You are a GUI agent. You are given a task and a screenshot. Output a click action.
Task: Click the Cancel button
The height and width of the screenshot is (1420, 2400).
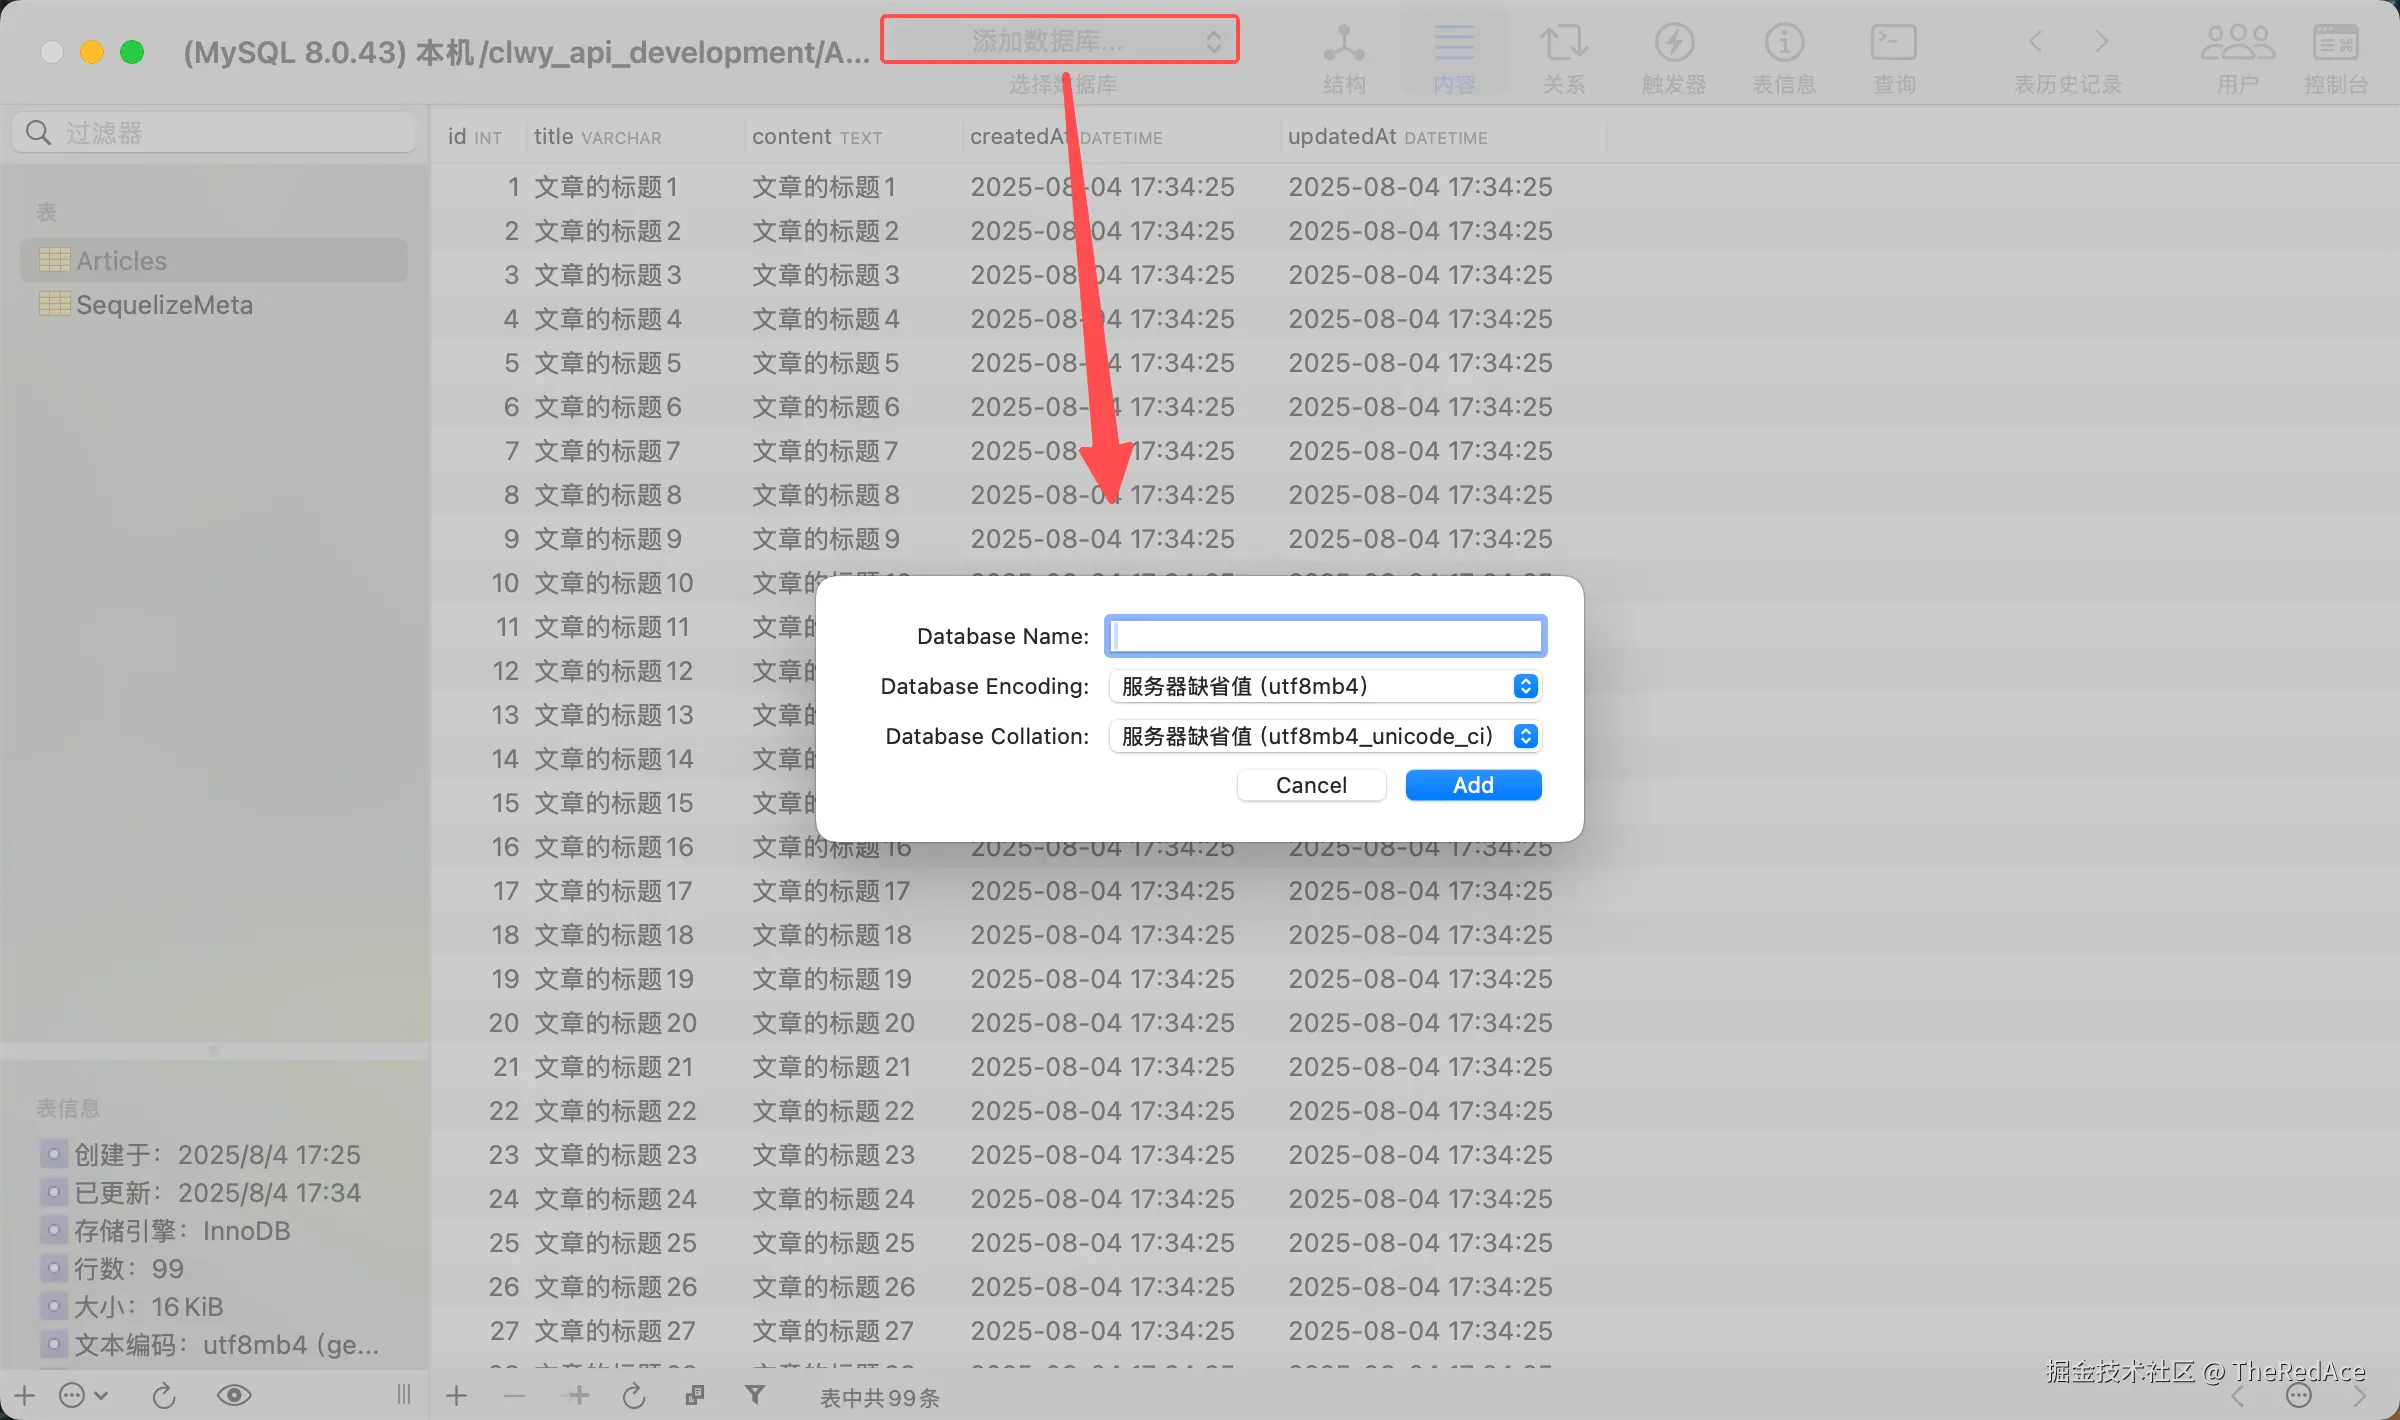1310,785
